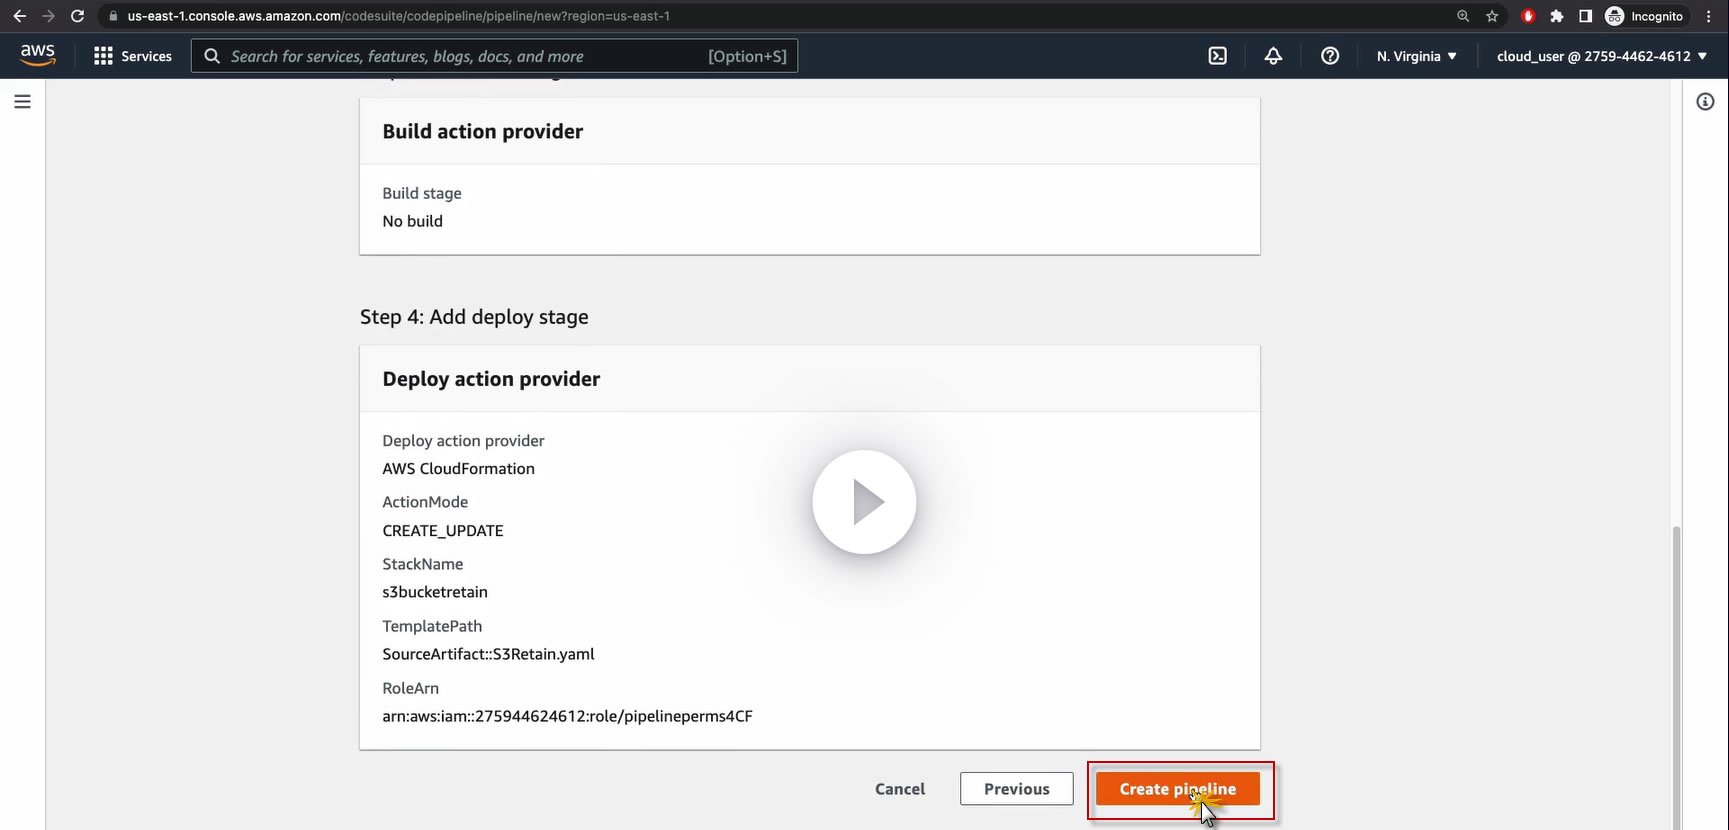This screenshot has width=1729, height=830.
Task: Open the notifications bell
Action: point(1273,56)
